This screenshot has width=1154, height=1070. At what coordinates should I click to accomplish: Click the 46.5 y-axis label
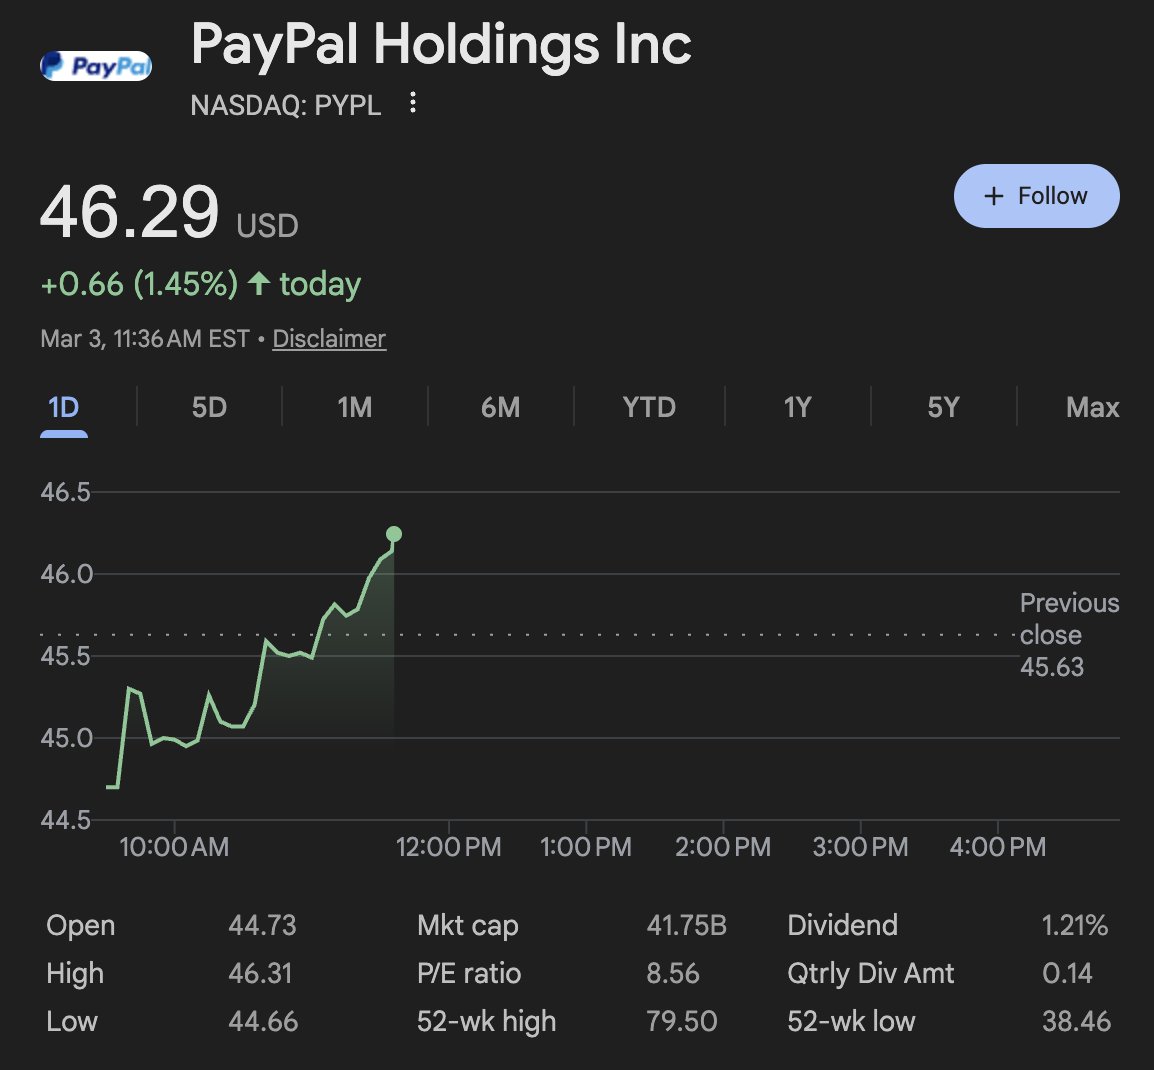tap(66, 492)
